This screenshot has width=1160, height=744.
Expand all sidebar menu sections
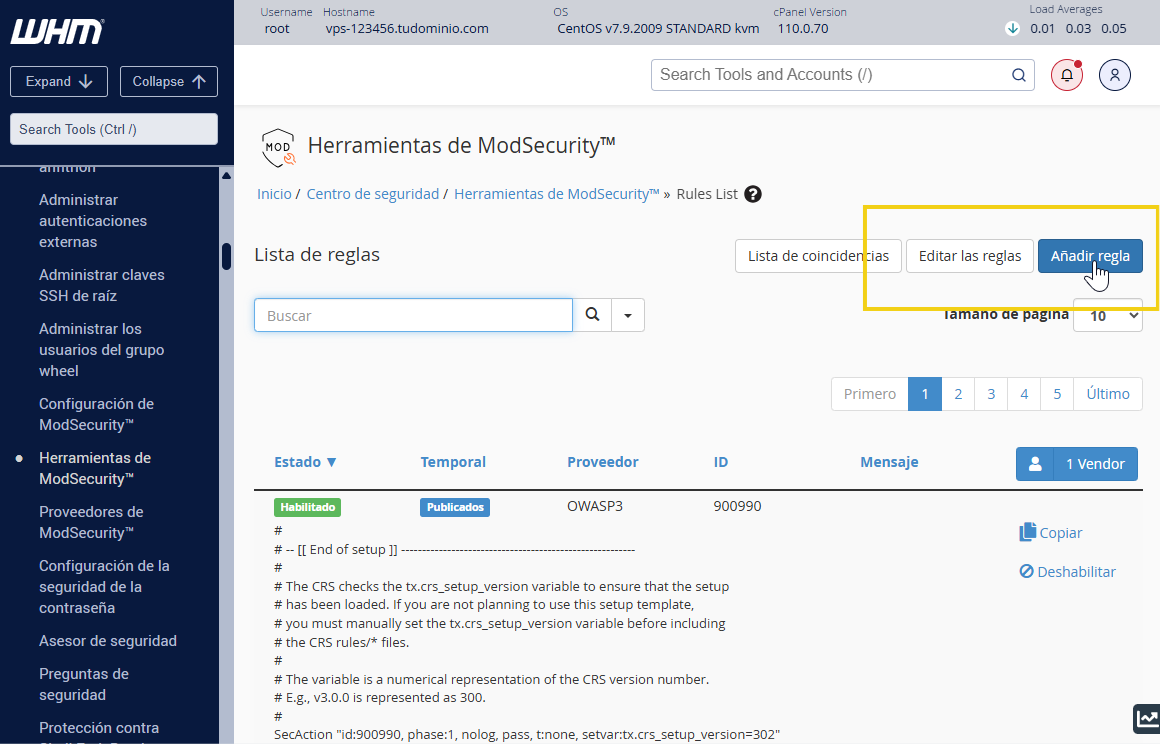tap(59, 81)
